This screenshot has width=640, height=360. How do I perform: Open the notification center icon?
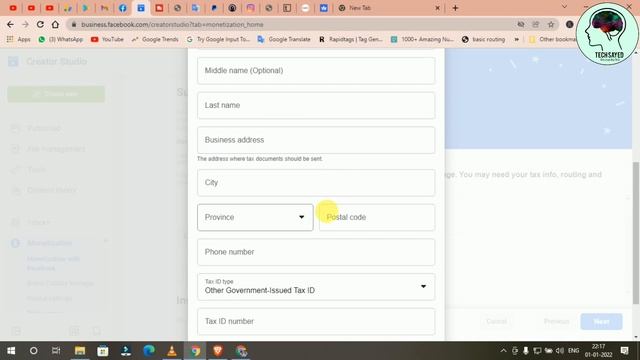(x=624, y=351)
